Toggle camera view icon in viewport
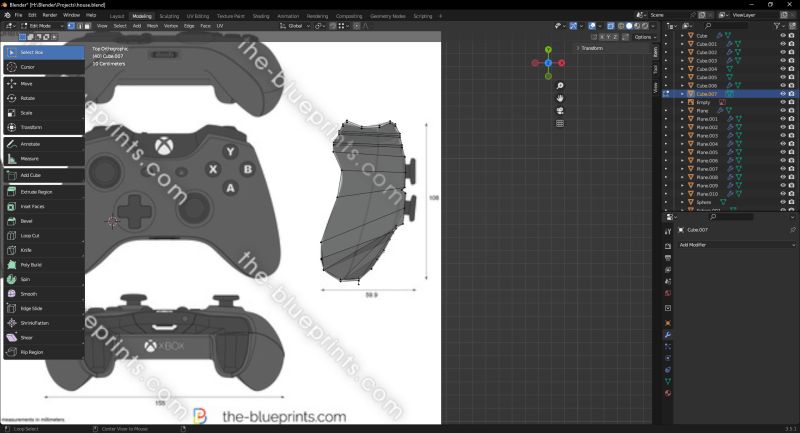The width and height of the screenshot is (800, 433). 560,111
